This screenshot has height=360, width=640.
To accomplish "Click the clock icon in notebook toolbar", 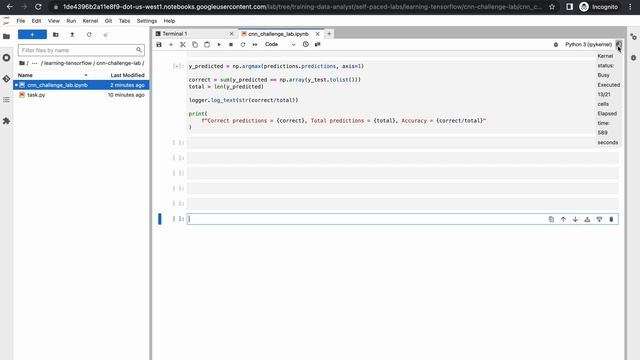I will (306, 44).
